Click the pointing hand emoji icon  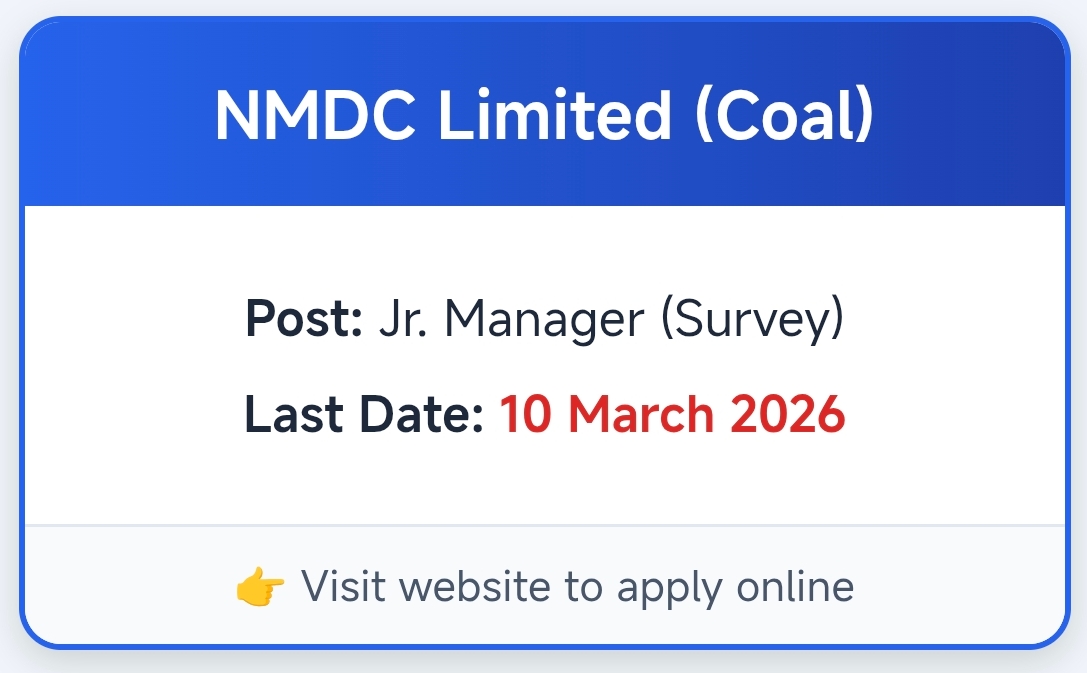(260, 587)
